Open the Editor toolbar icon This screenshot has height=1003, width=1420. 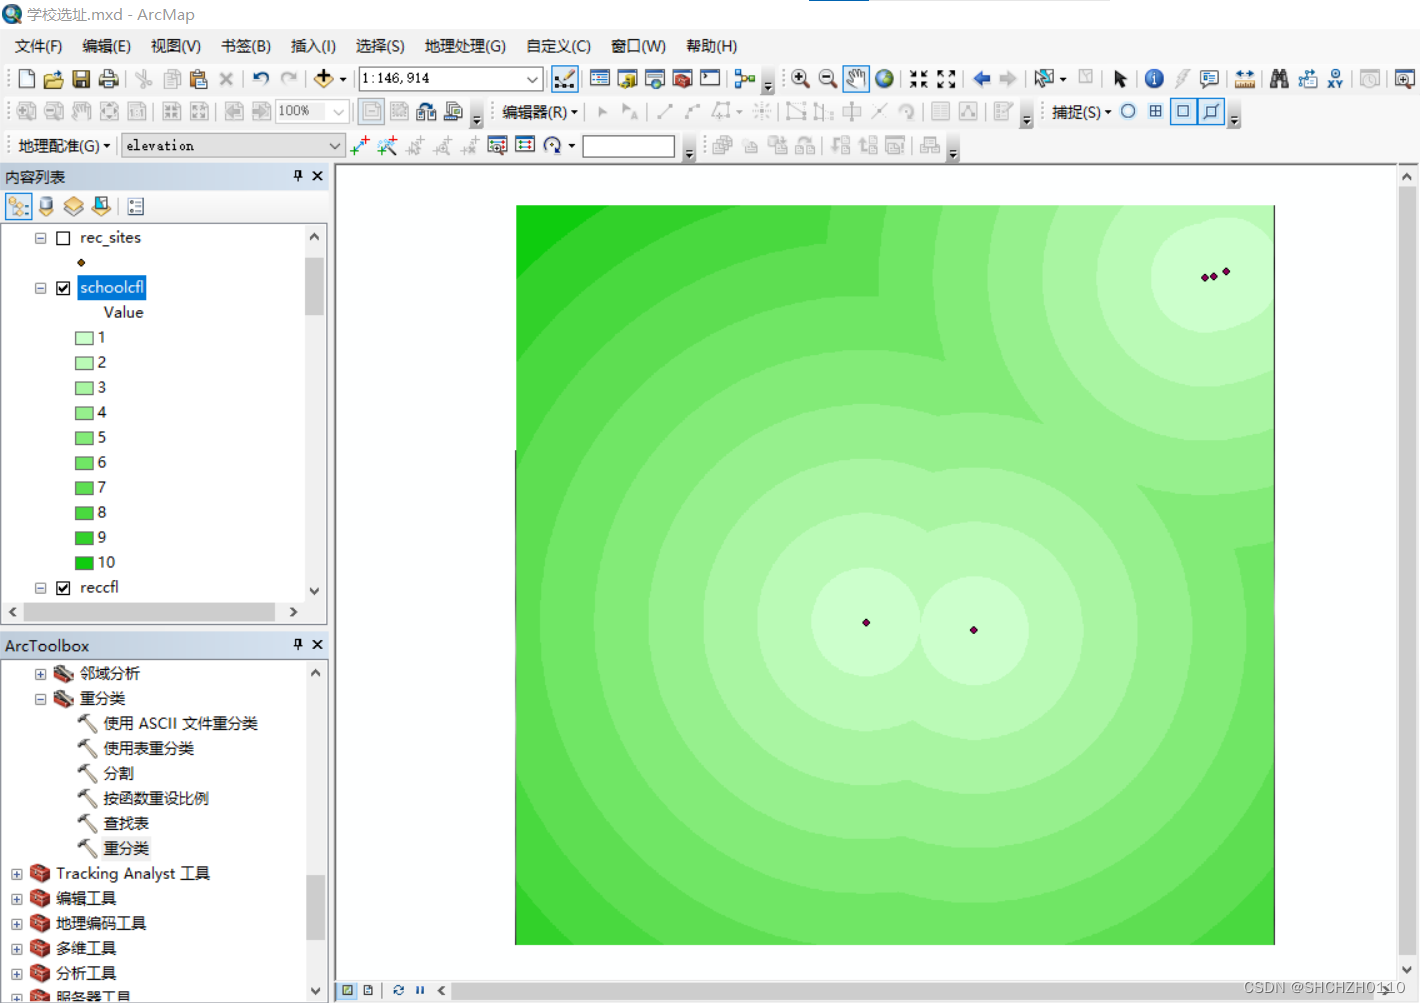tap(564, 78)
